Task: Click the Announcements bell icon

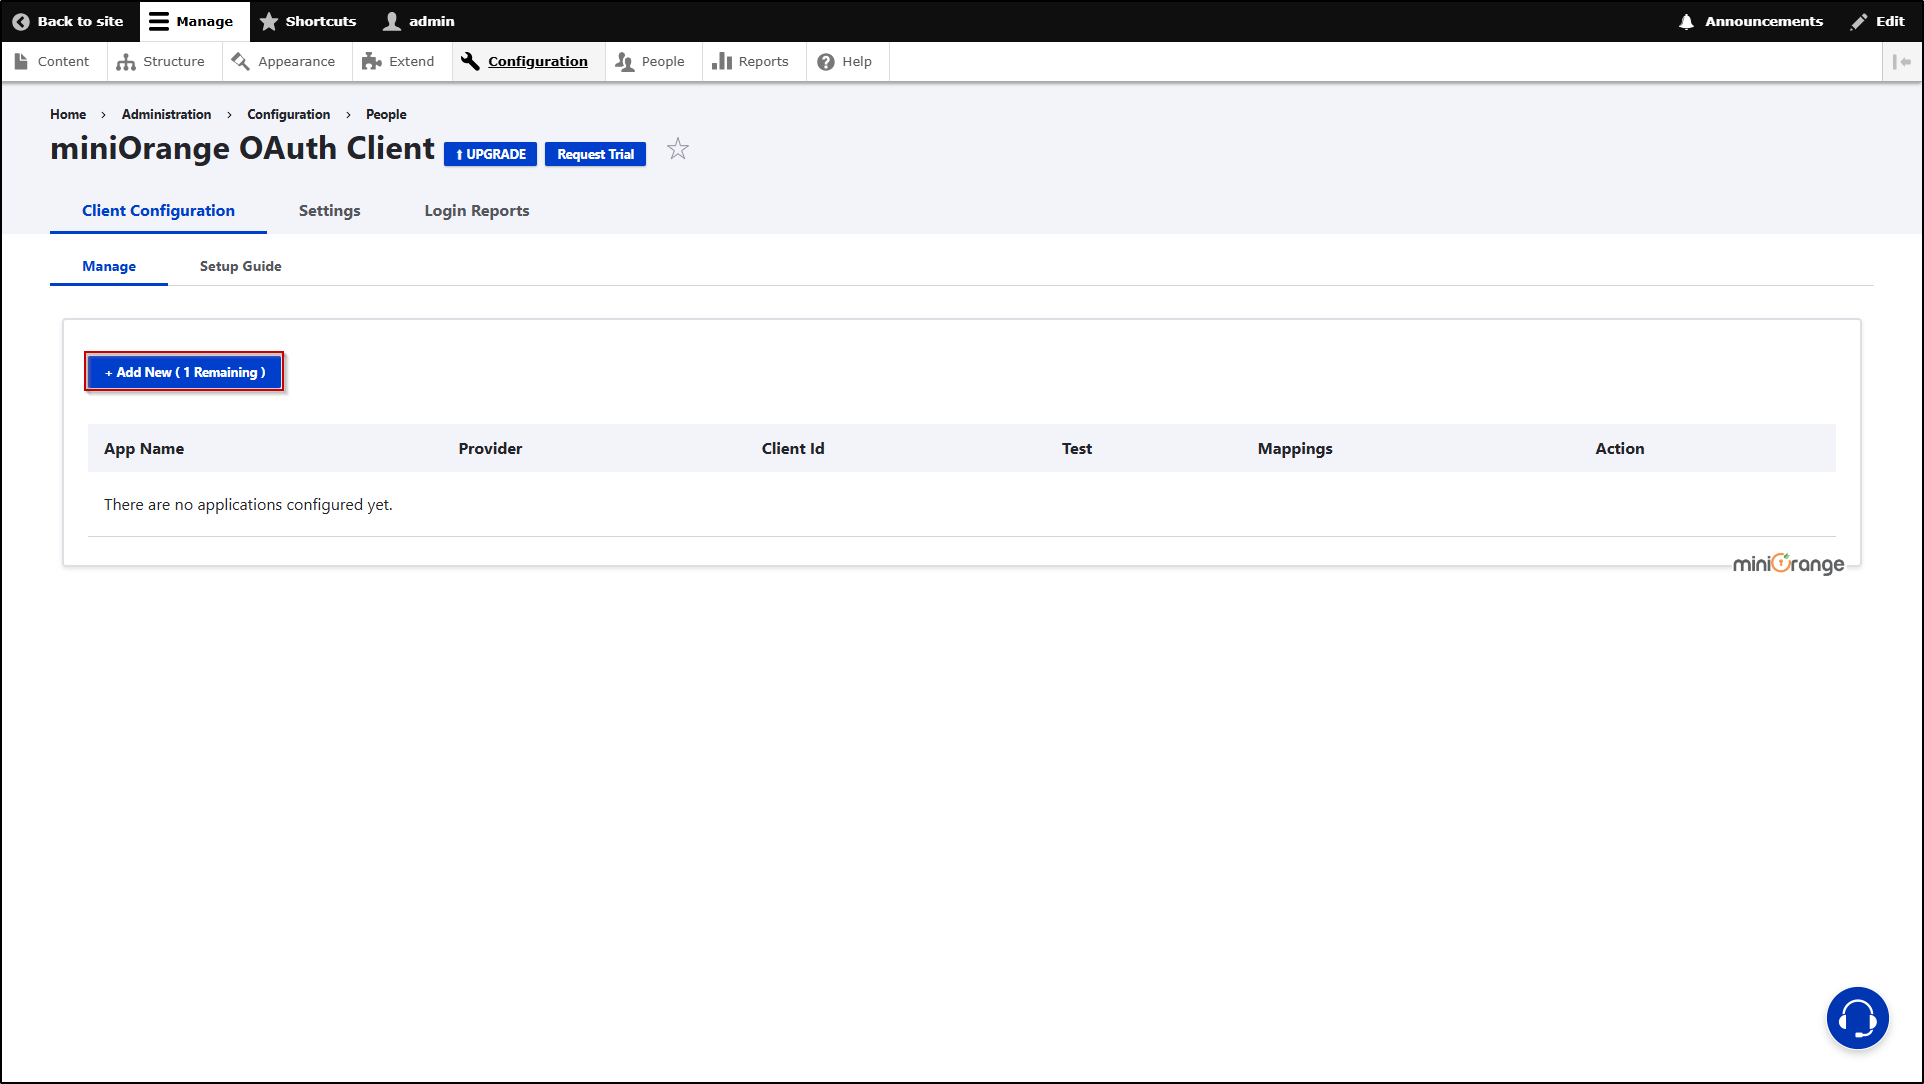Action: [1686, 20]
